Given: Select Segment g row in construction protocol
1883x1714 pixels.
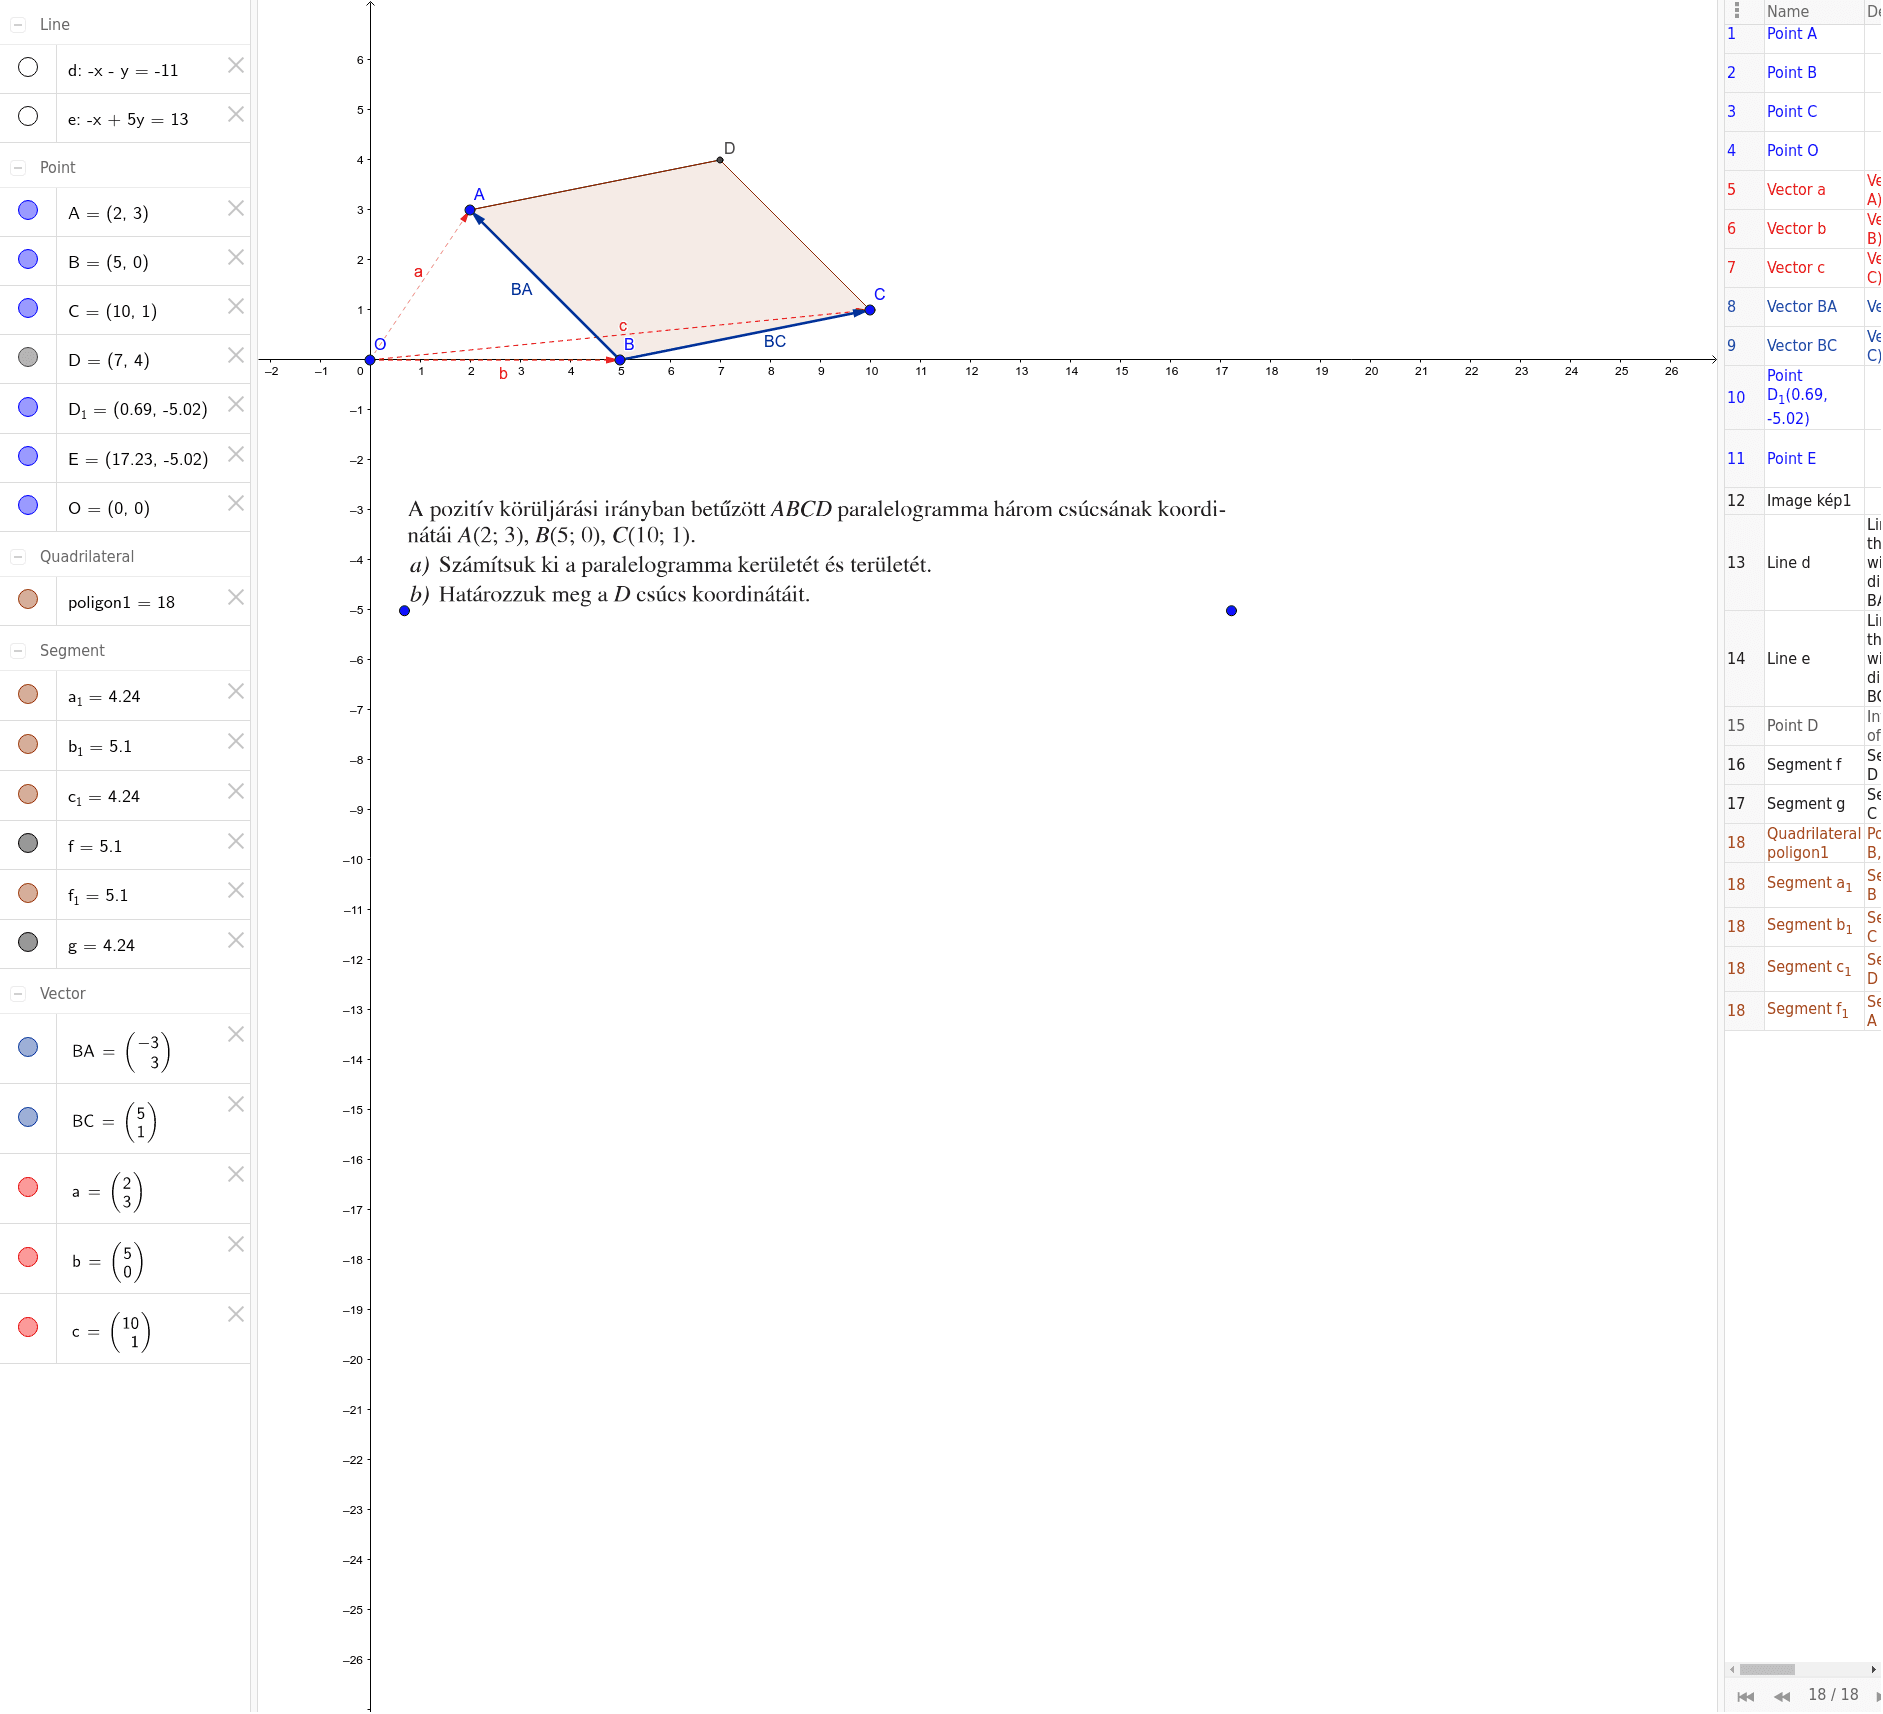Looking at the screenshot, I should 1803,804.
